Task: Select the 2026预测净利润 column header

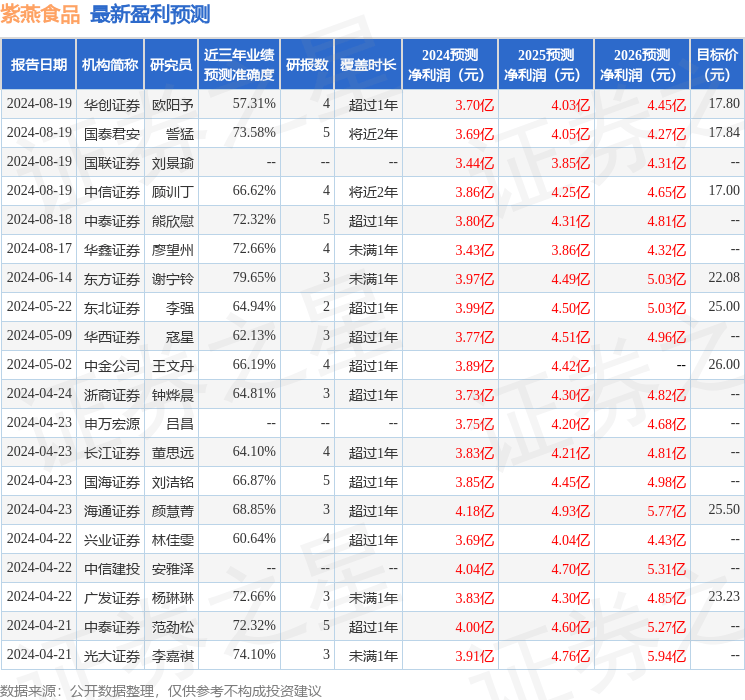Action: point(642,65)
